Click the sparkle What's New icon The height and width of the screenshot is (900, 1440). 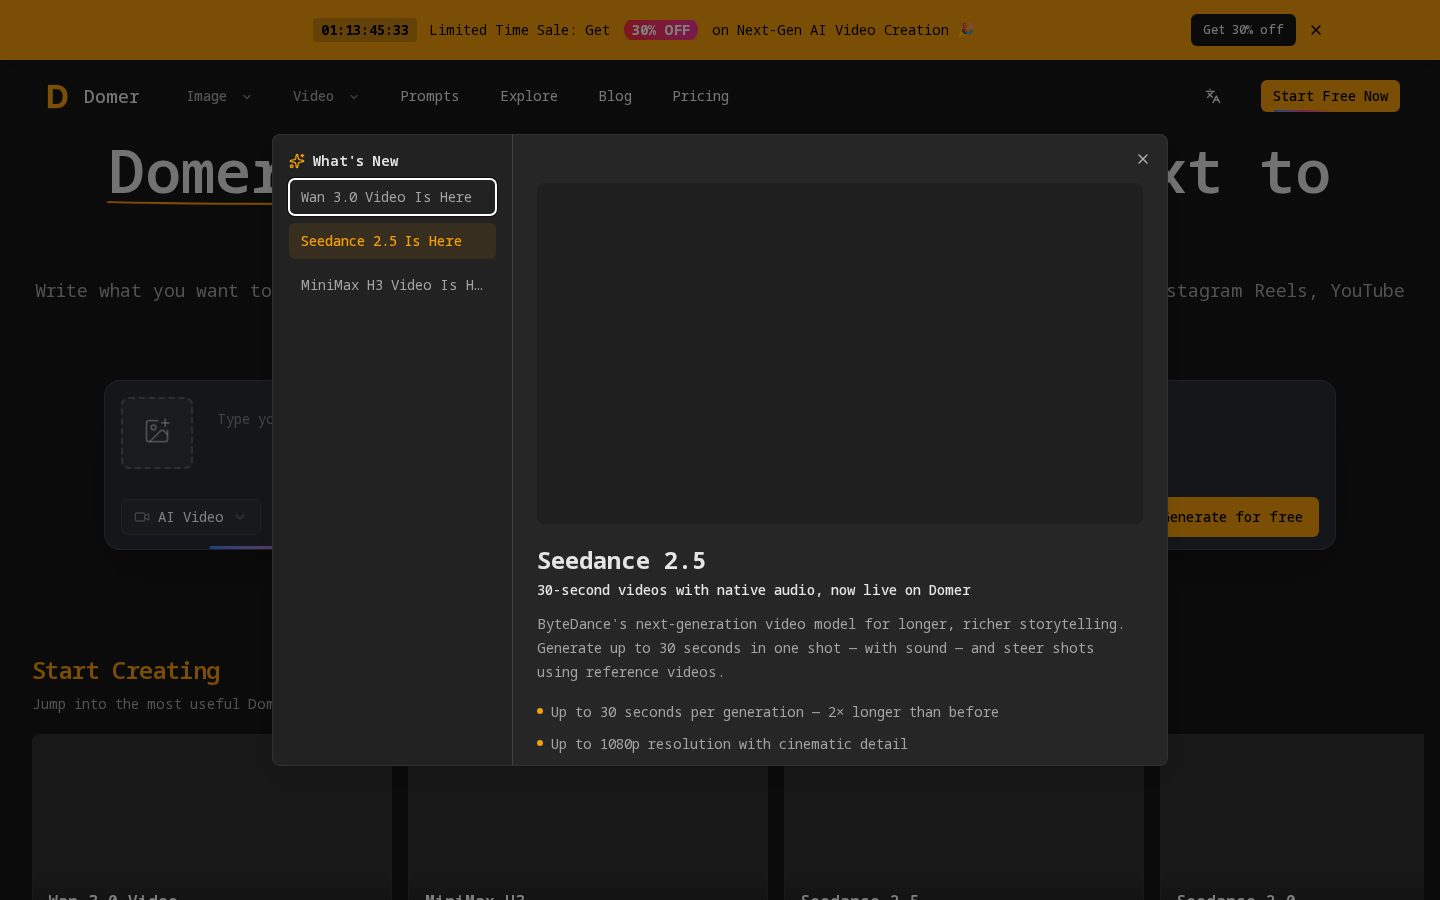[x=297, y=161]
